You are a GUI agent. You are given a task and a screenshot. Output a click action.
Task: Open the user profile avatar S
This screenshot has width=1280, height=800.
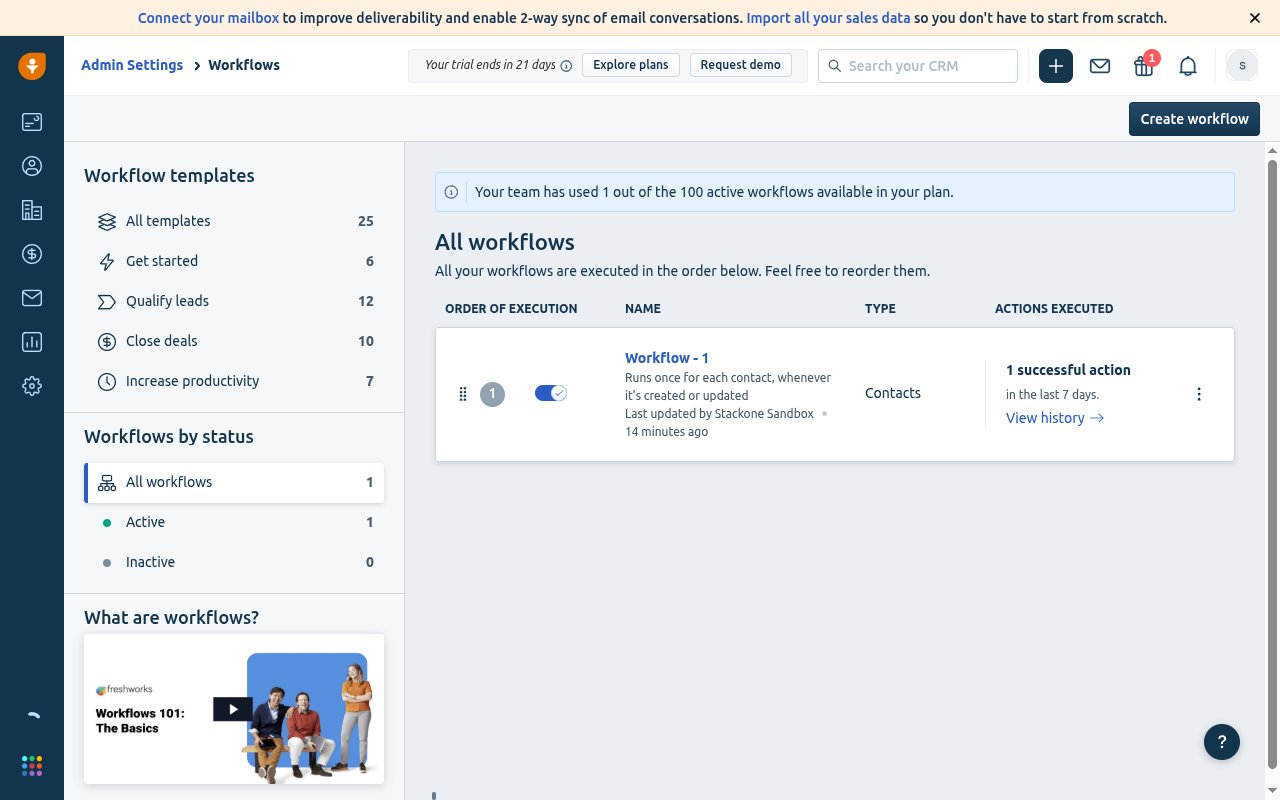[x=1242, y=66]
